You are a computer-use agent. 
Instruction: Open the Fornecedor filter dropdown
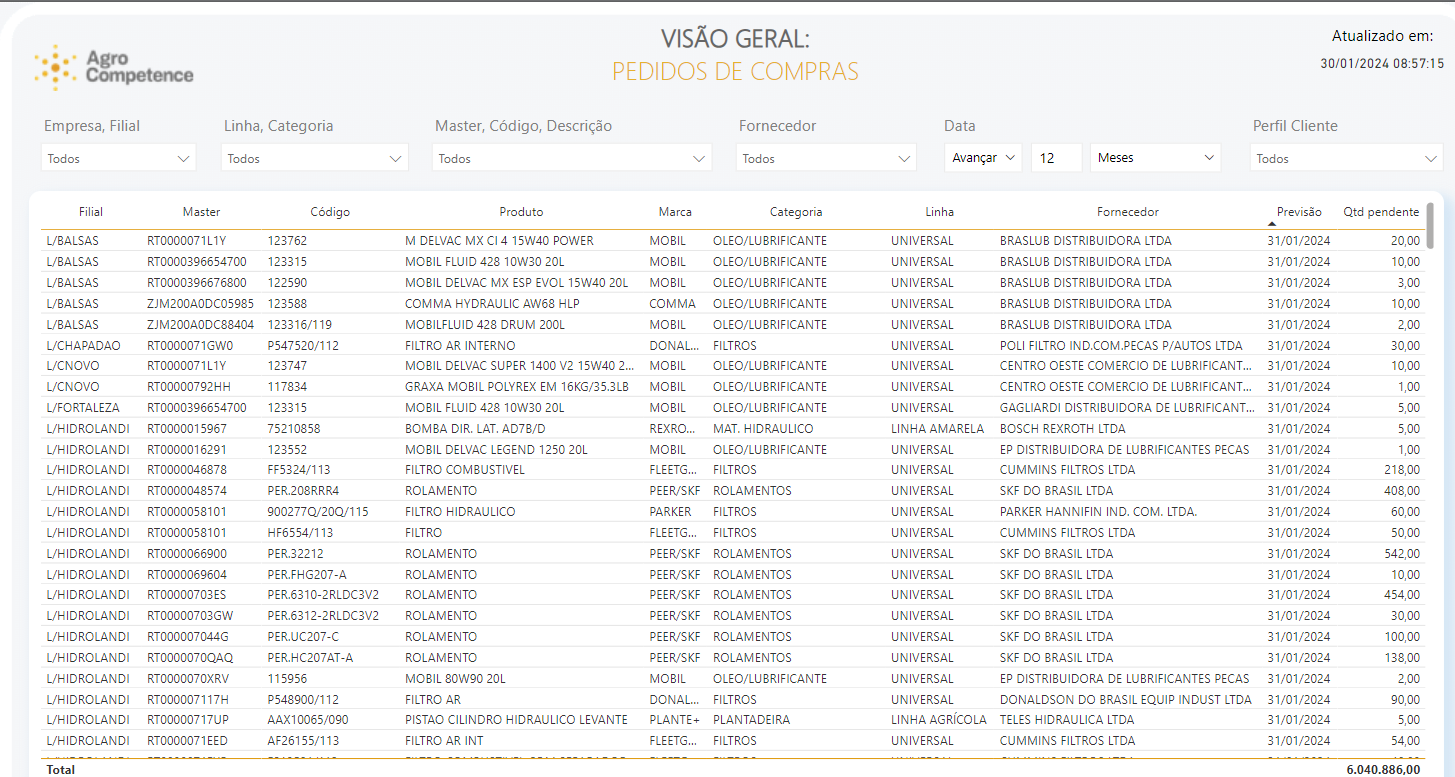[x=826, y=158]
